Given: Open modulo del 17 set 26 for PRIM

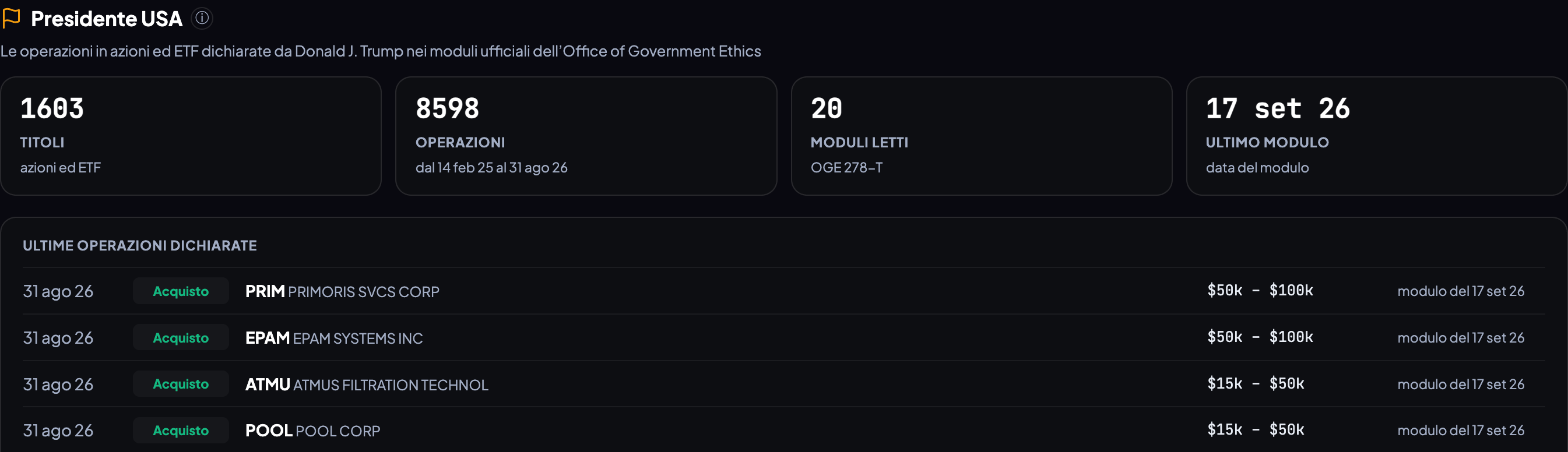Looking at the screenshot, I should pos(1461,291).
